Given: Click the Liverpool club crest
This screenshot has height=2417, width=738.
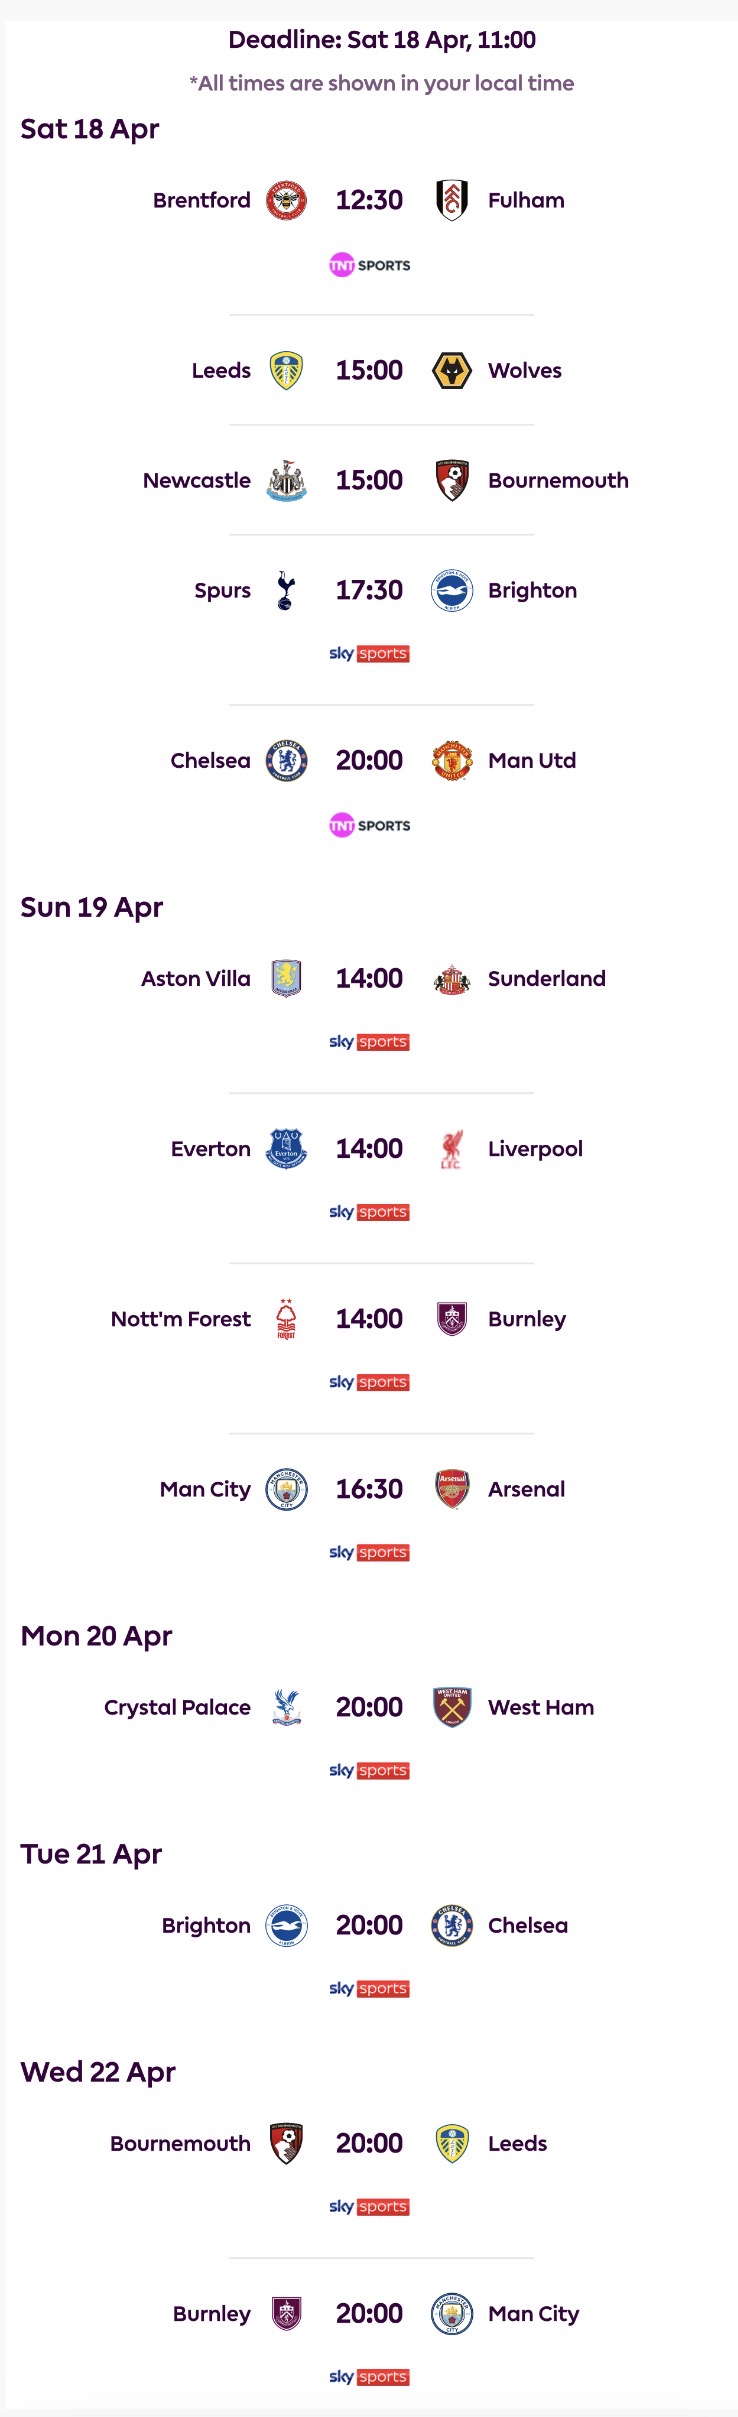Looking at the screenshot, I should pyautogui.click(x=452, y=1149).
